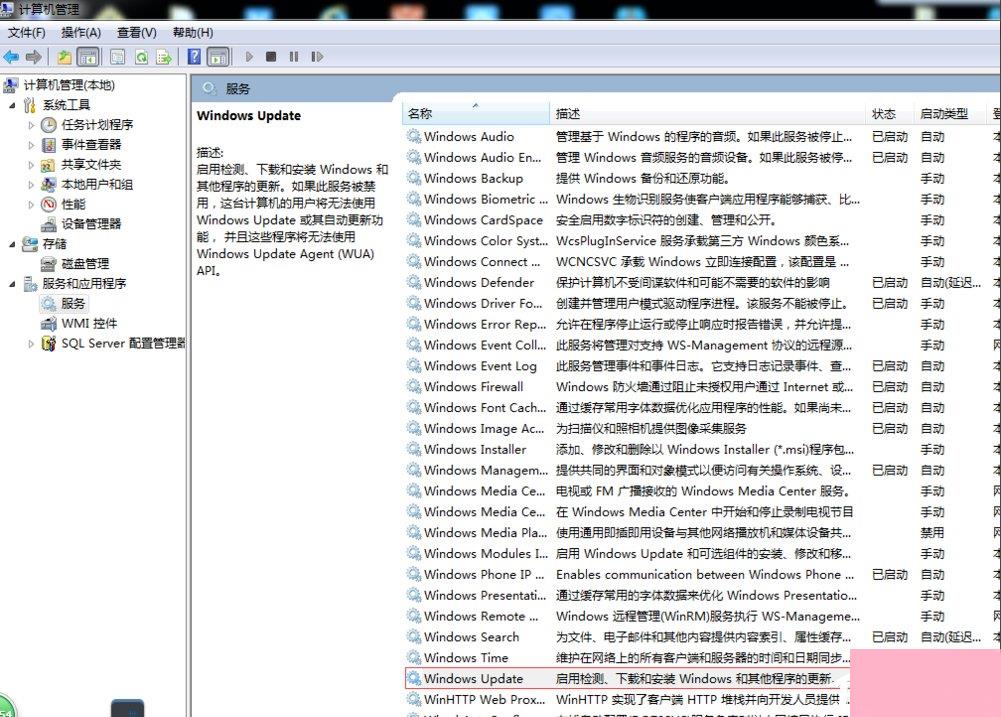Select the Windows Time service
This screenshot has height=717, width=1001.
[629, 657]
